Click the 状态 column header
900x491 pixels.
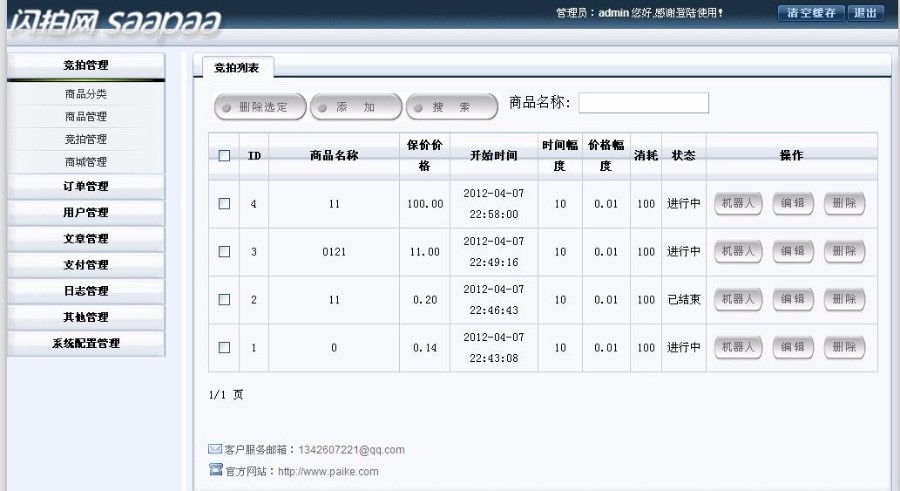(x=684, y=156)
